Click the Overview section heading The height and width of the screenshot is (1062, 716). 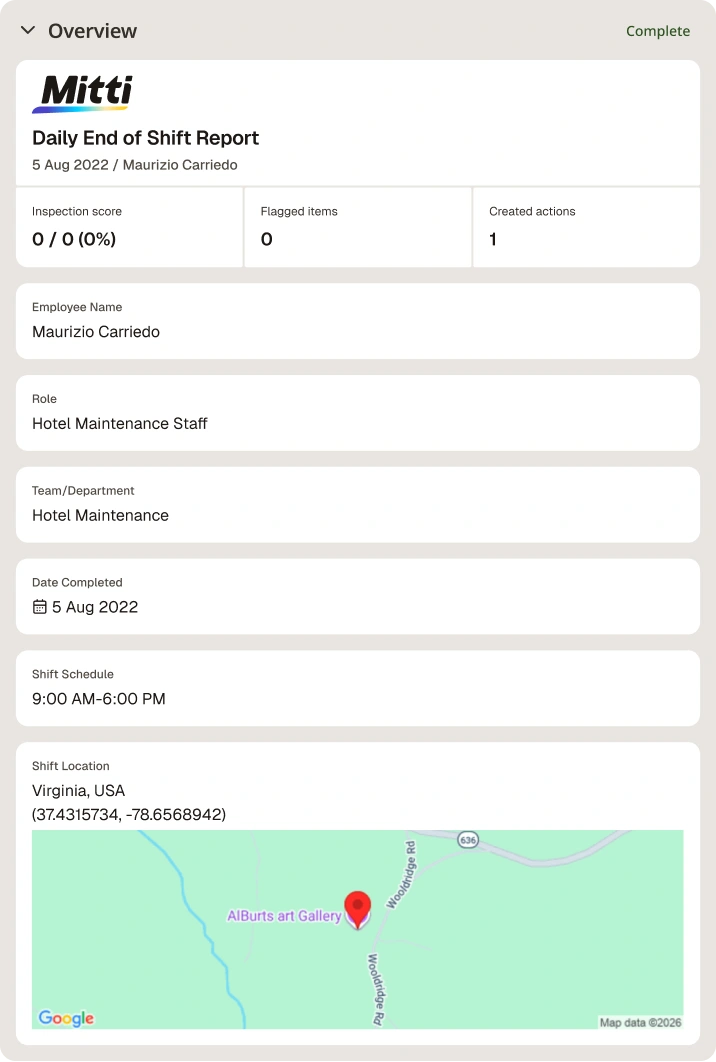click(92, 31)
